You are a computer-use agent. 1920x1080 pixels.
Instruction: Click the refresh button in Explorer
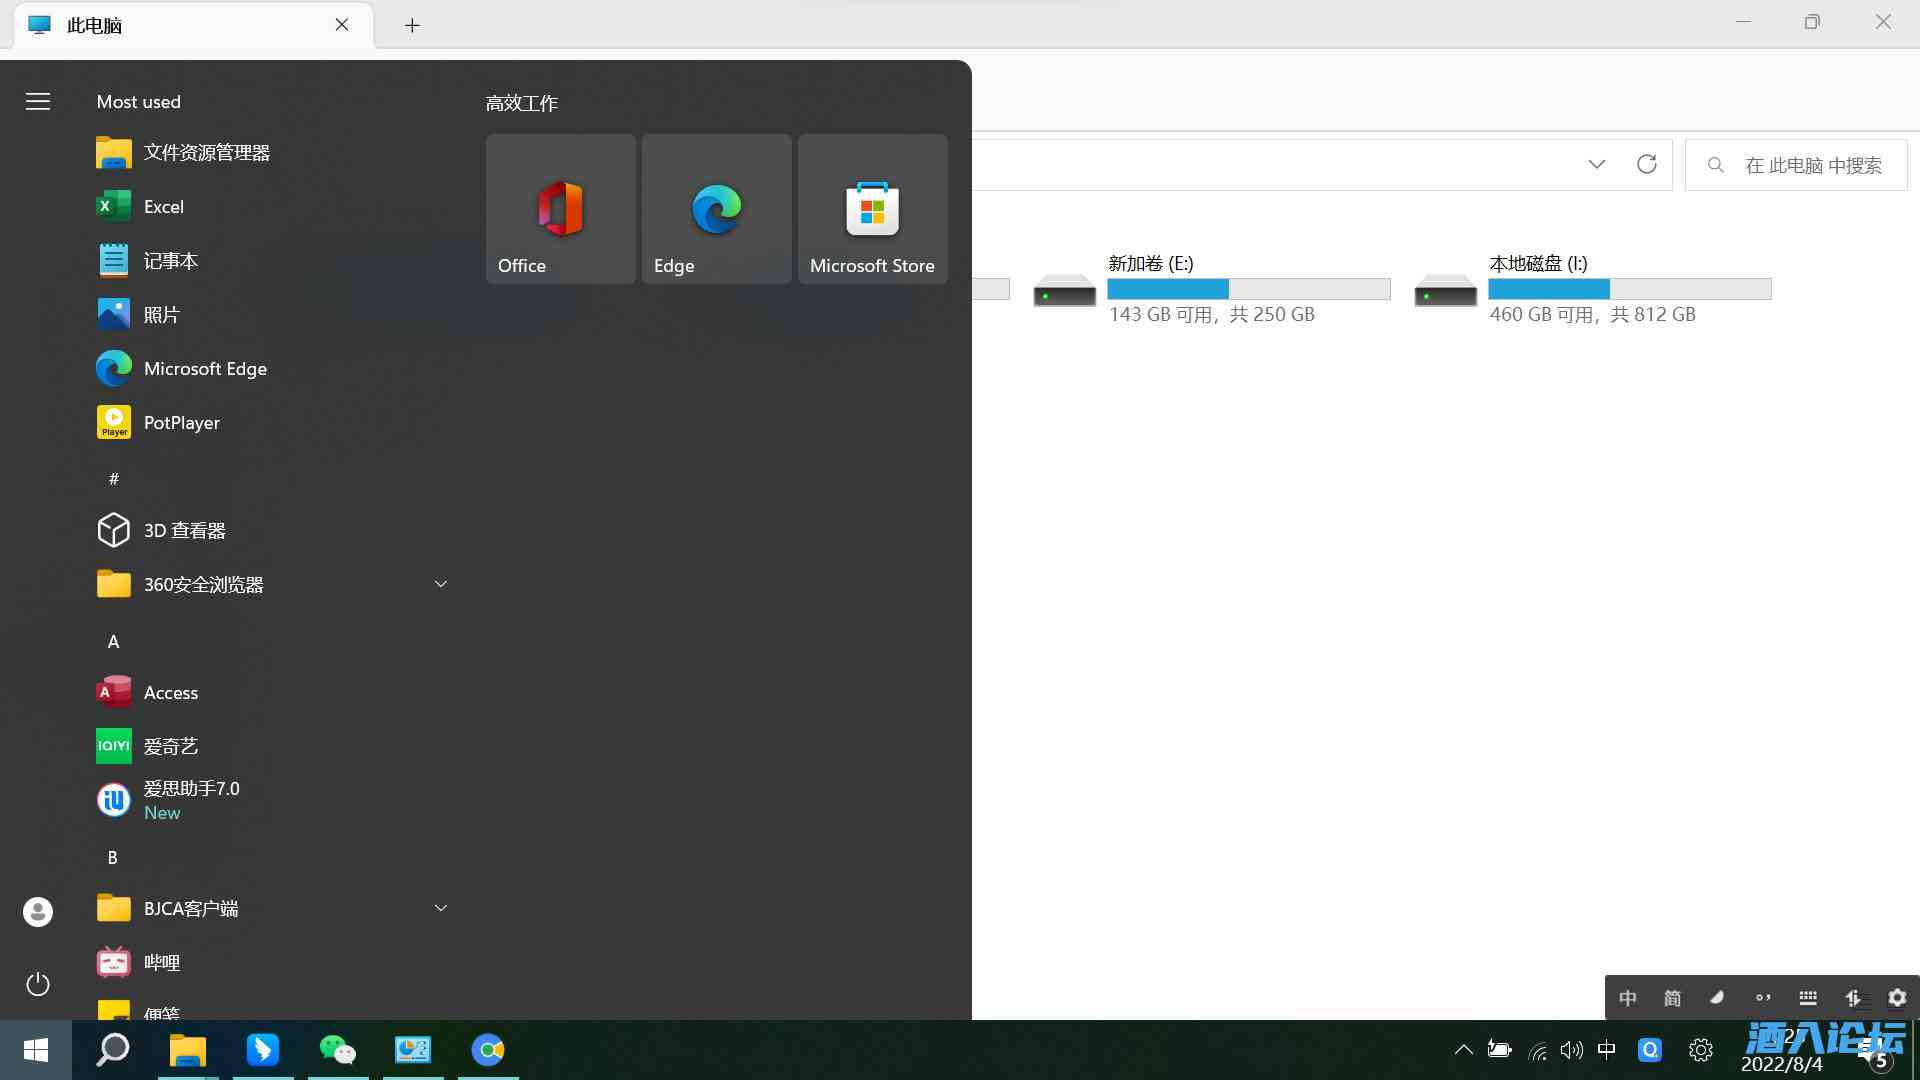tap(1647, 164)
